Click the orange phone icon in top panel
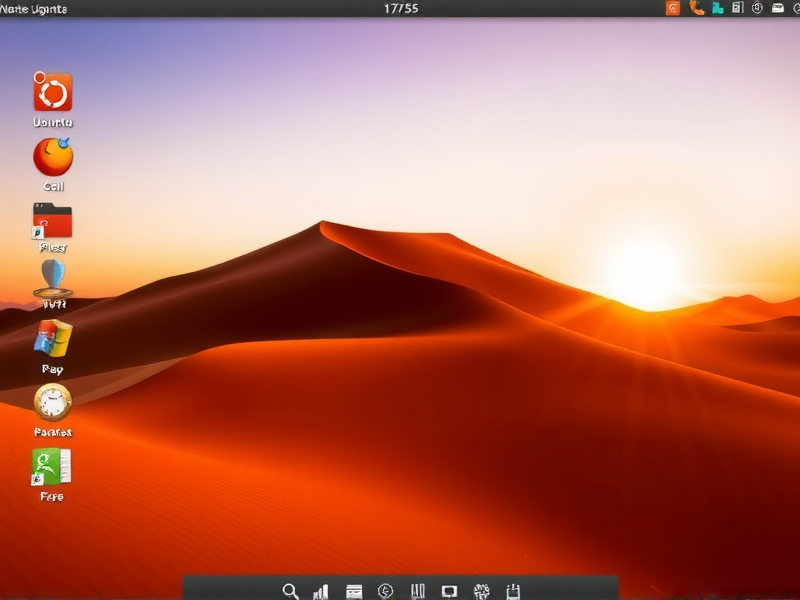Image resolution: width=800 pixels, height=600 pixels. (696, 8)
